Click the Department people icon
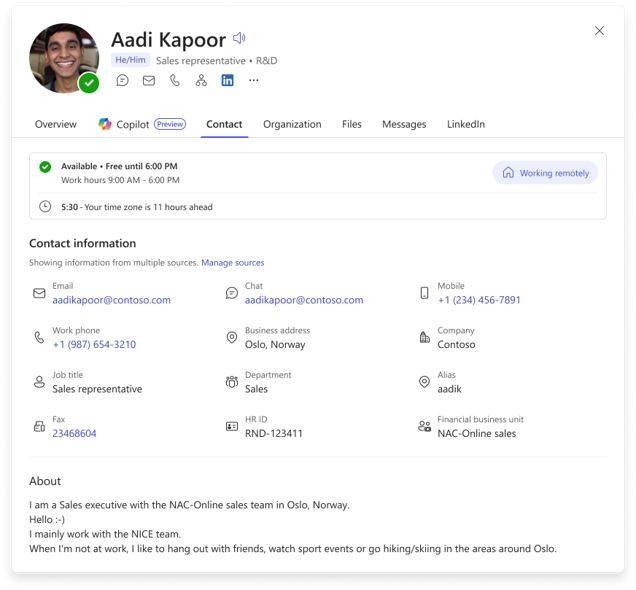 pyautogui.click(x=232, y=382)
